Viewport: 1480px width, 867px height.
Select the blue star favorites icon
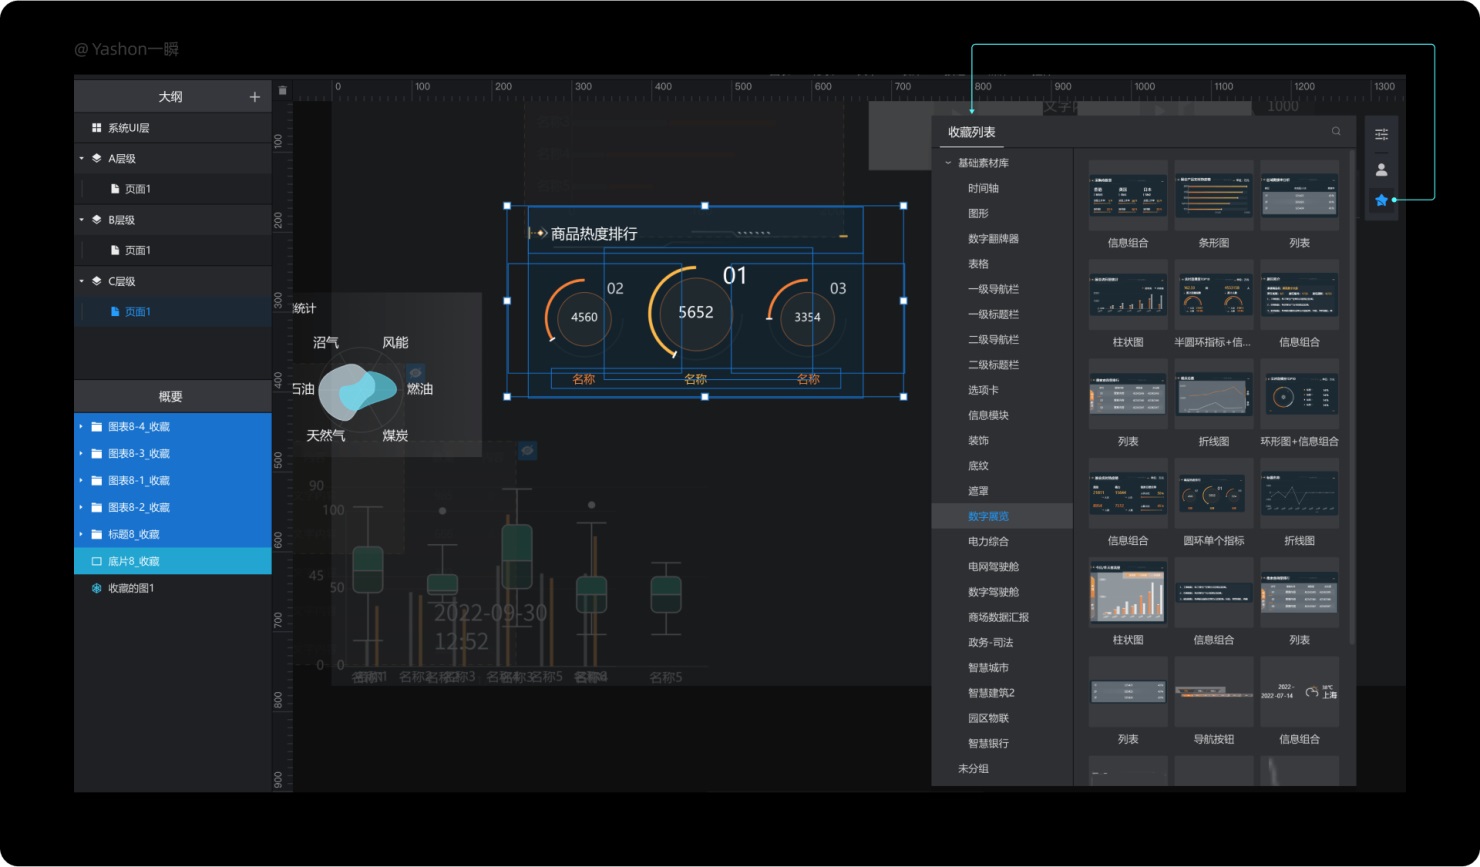[x=1381, y=200]
